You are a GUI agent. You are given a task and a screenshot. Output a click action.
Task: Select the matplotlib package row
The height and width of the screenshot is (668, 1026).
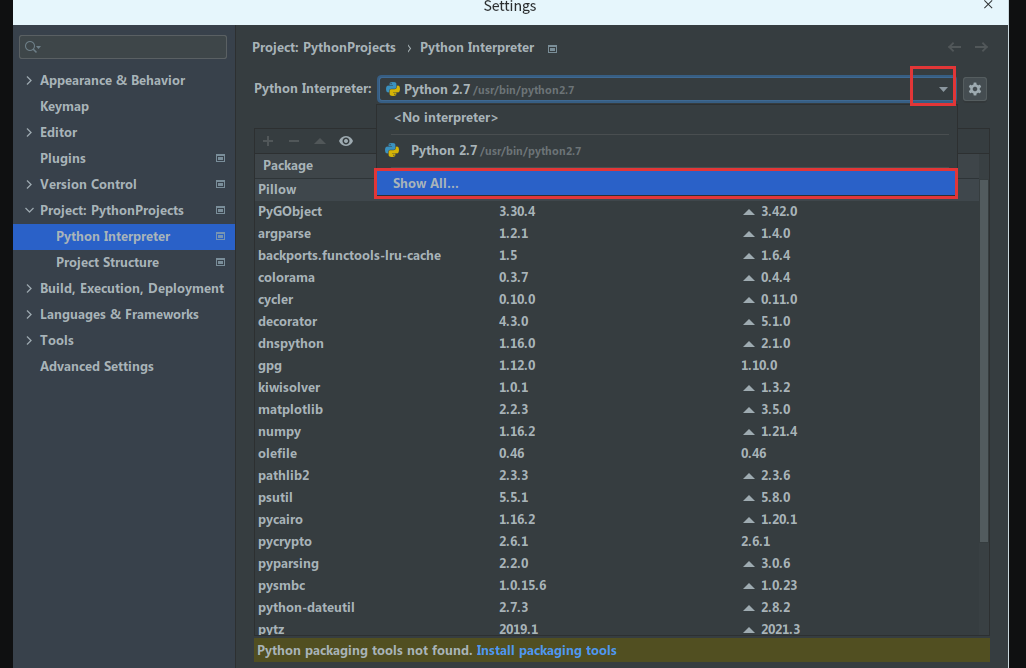(x=617, y=410)
